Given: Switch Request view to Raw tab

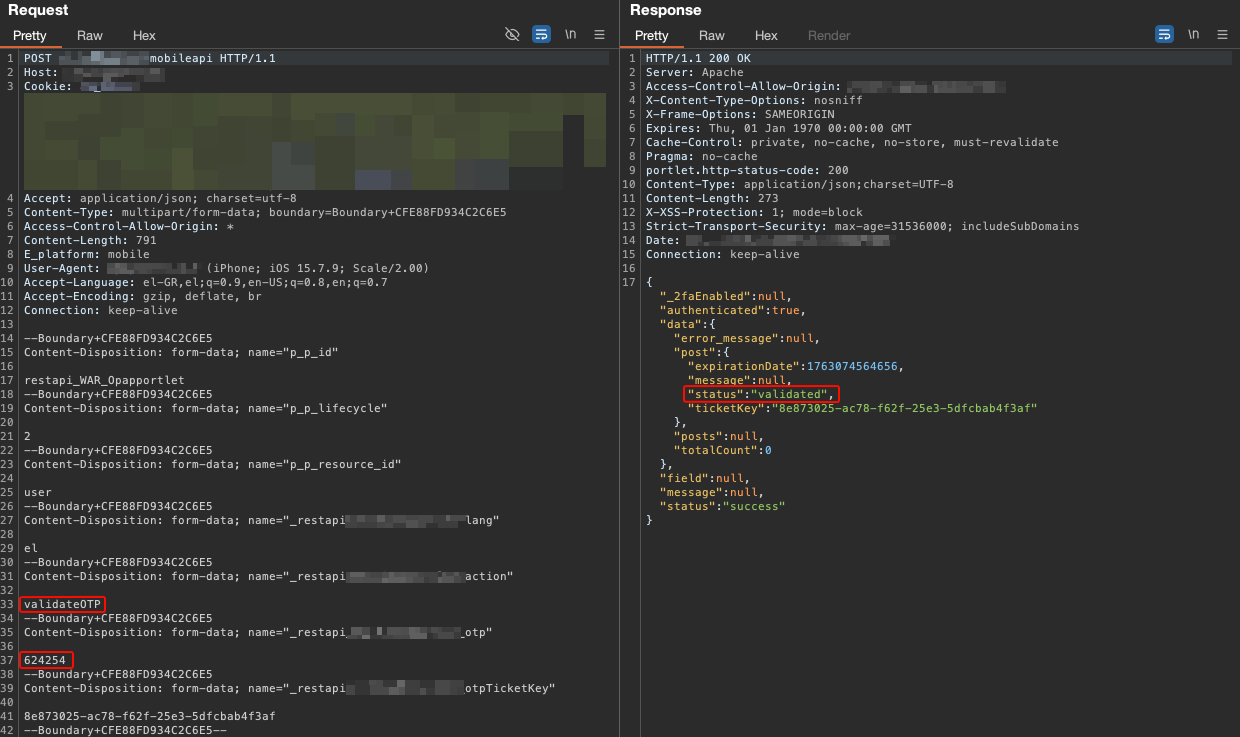Looking at the screenshot, I should [x=90, y=35].
